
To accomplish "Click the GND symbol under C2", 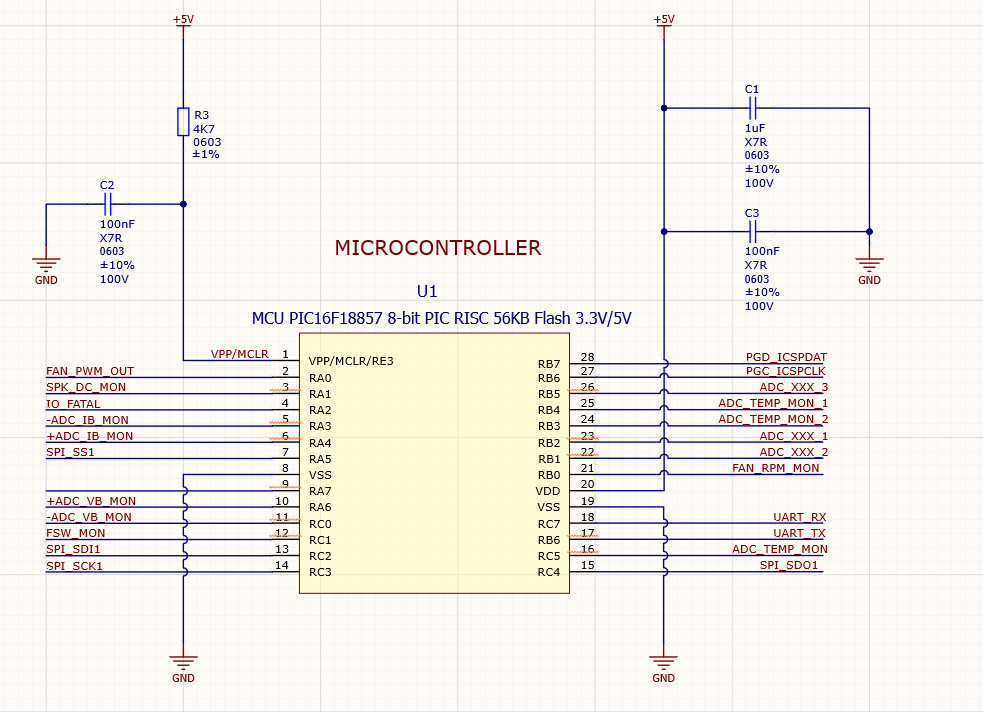I will (46, 263).
